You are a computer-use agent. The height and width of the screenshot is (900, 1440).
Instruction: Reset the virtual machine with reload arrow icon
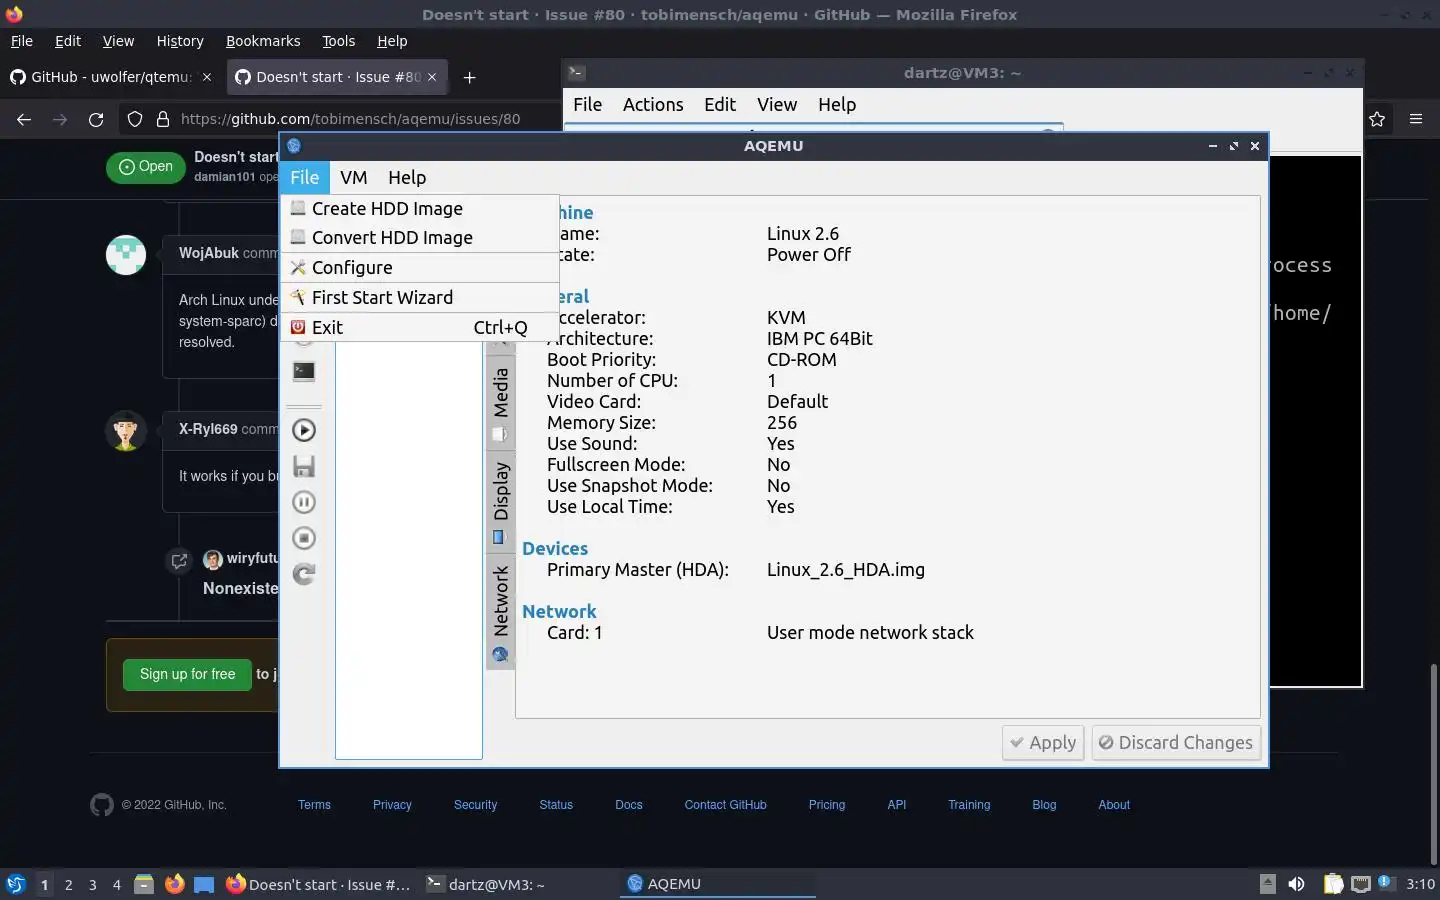pos(304,574)
